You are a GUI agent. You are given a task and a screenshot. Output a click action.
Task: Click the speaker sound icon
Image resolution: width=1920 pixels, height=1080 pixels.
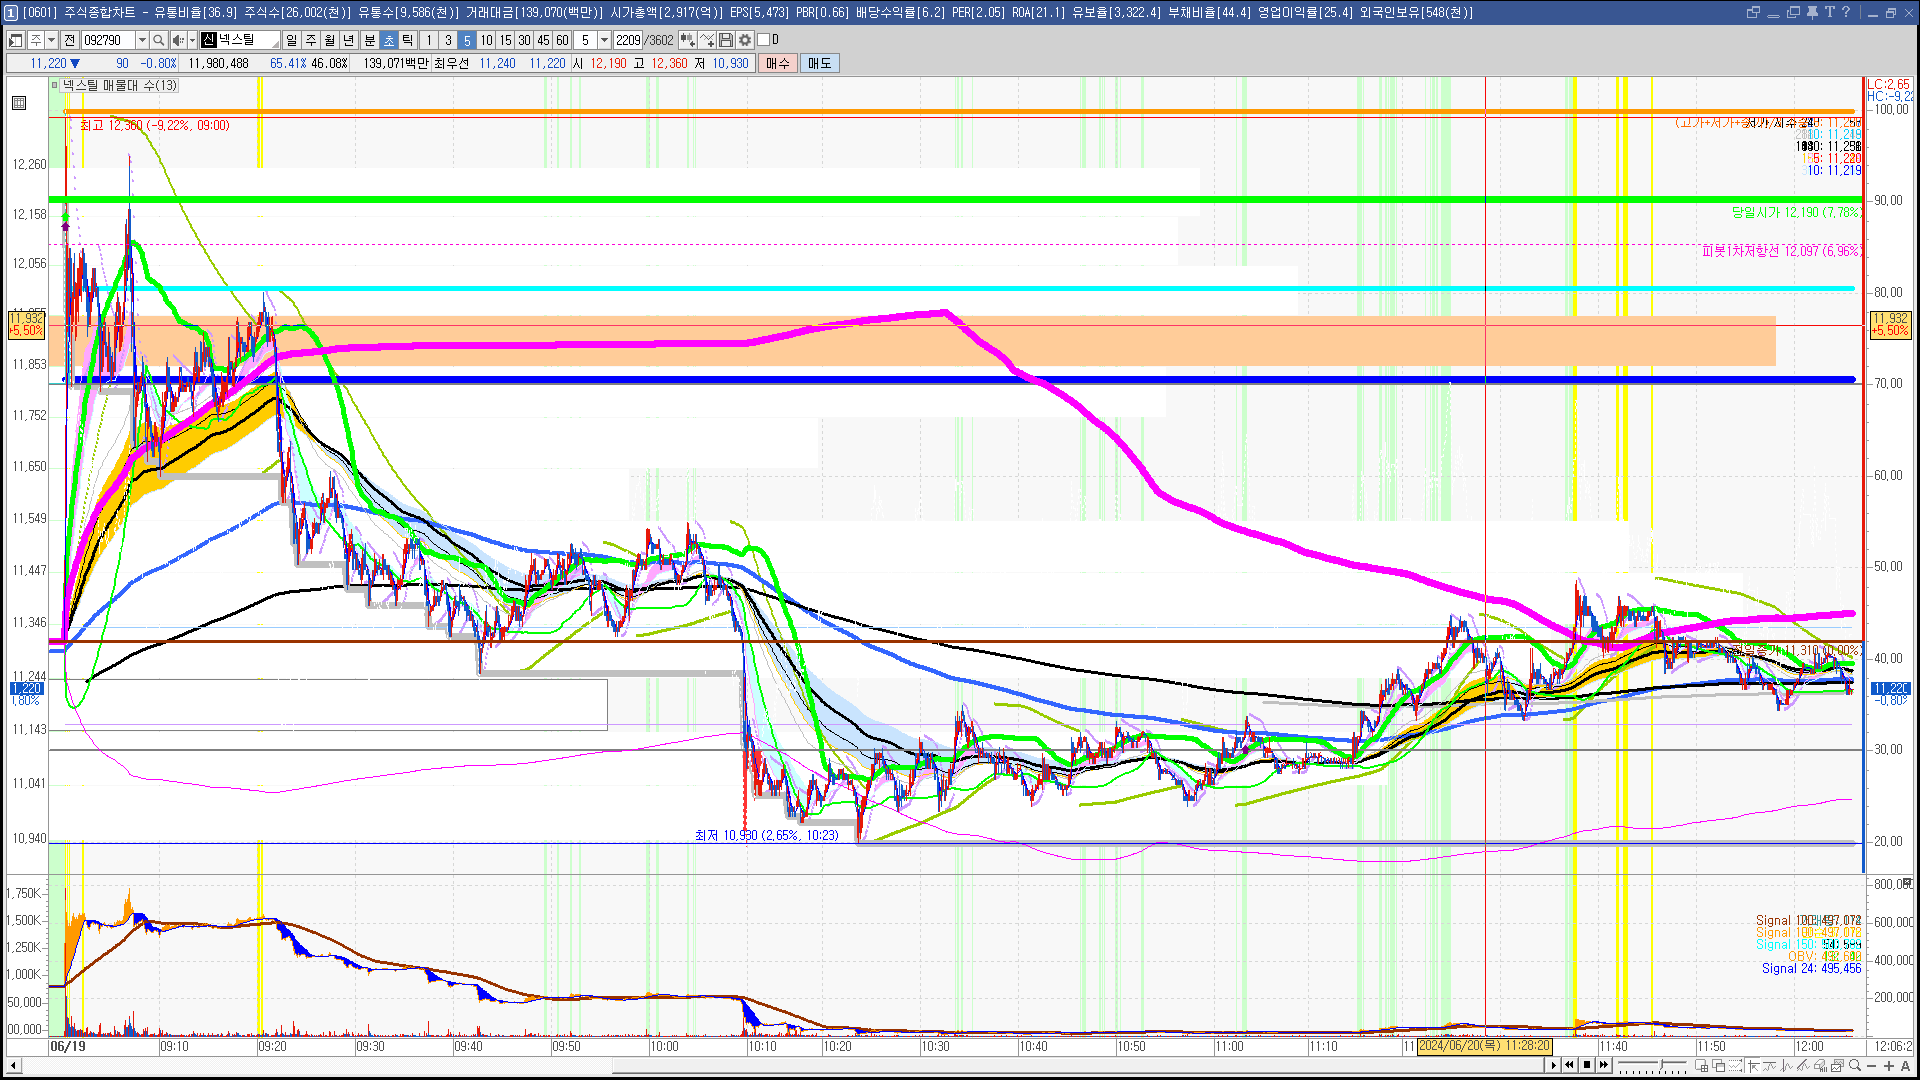click(x=177, y=40)
